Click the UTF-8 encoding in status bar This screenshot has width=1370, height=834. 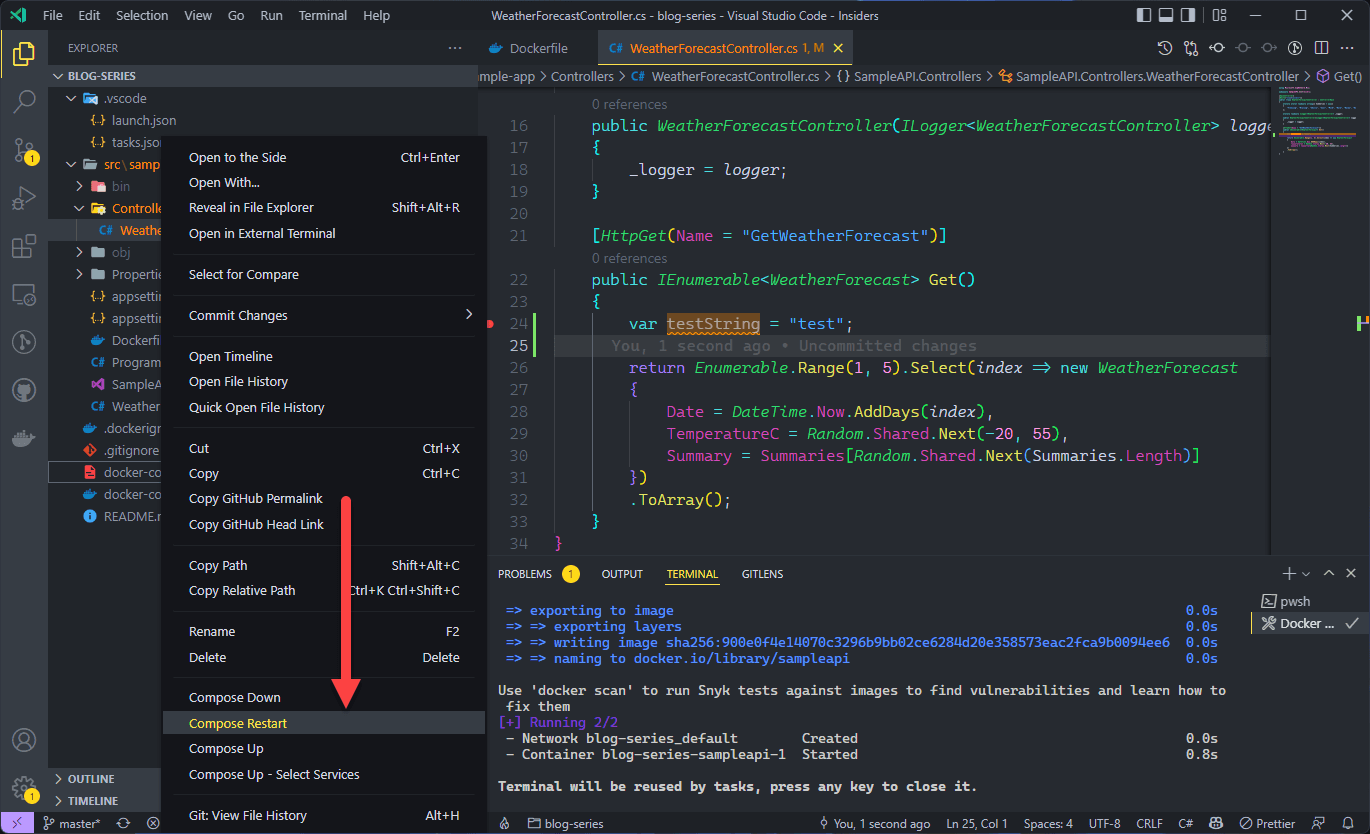point(1105,824)
